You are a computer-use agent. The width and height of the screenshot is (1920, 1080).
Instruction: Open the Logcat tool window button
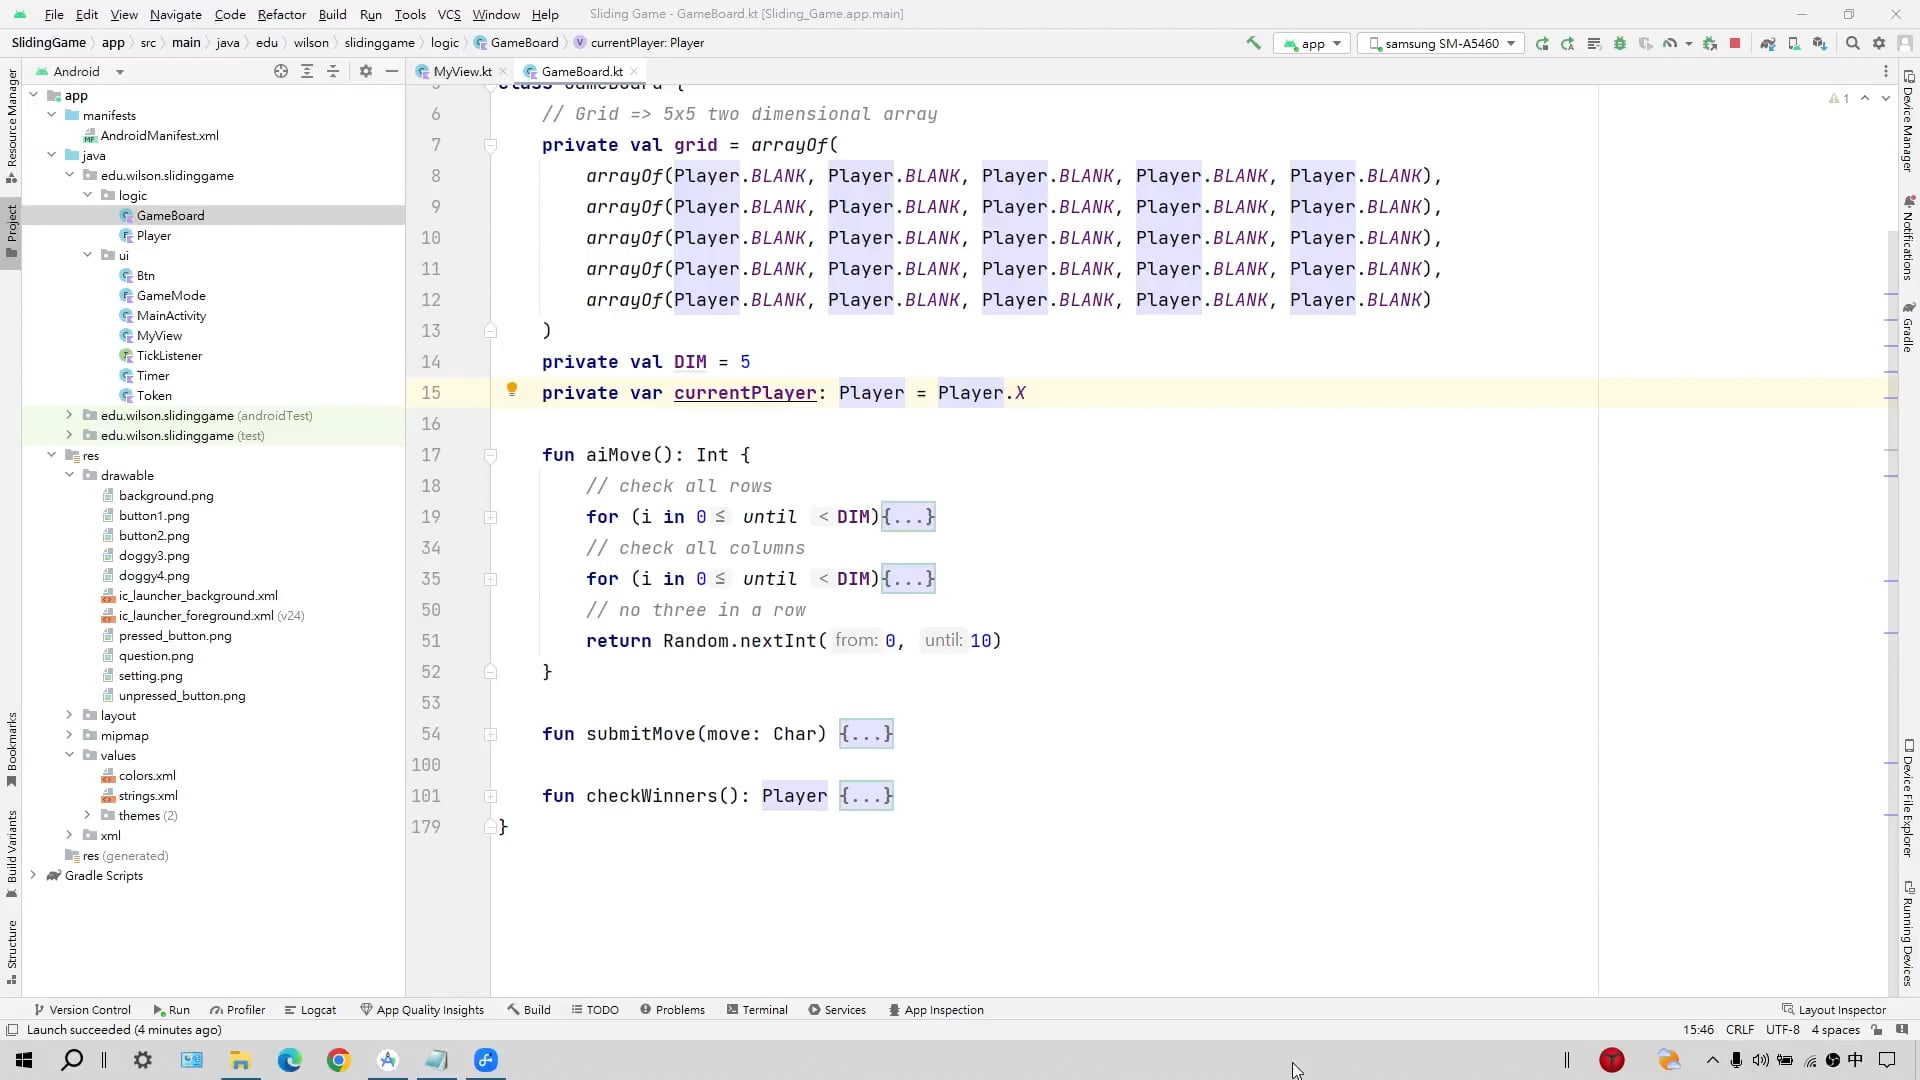[x=310, y=1010]
